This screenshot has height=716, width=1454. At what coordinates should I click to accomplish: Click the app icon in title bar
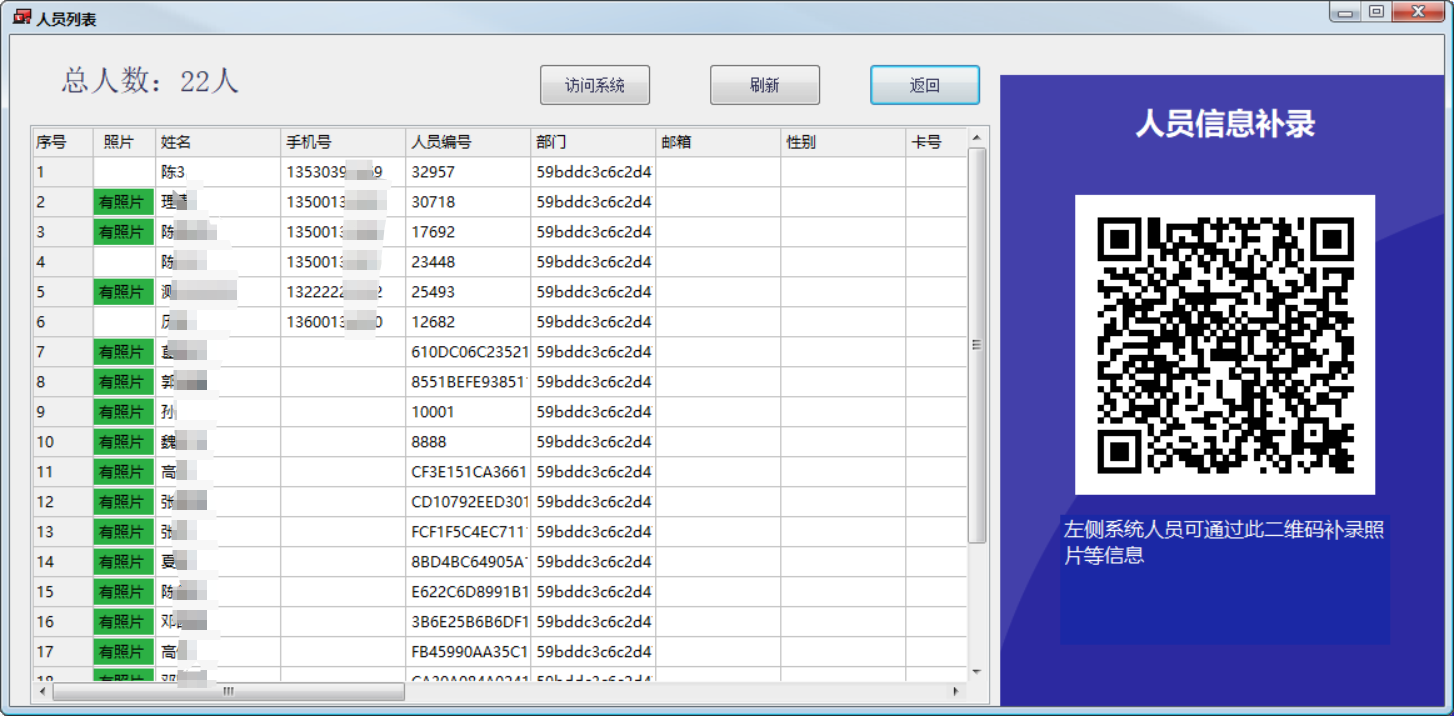point(21,17)
